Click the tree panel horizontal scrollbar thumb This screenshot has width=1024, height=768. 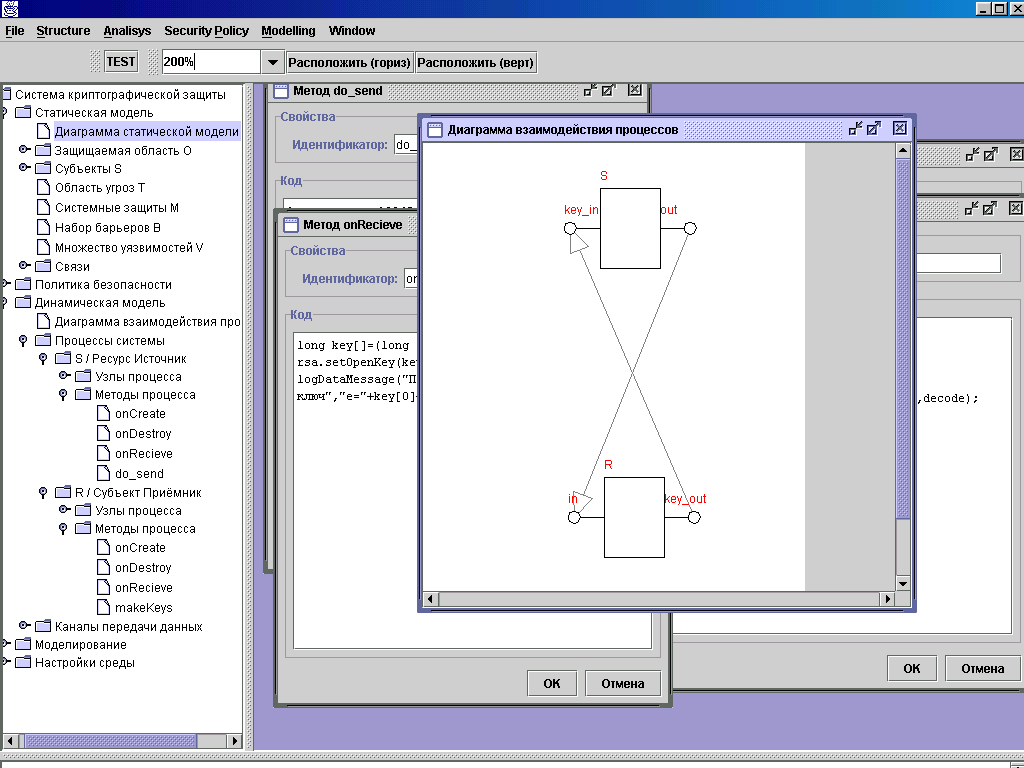110,741
